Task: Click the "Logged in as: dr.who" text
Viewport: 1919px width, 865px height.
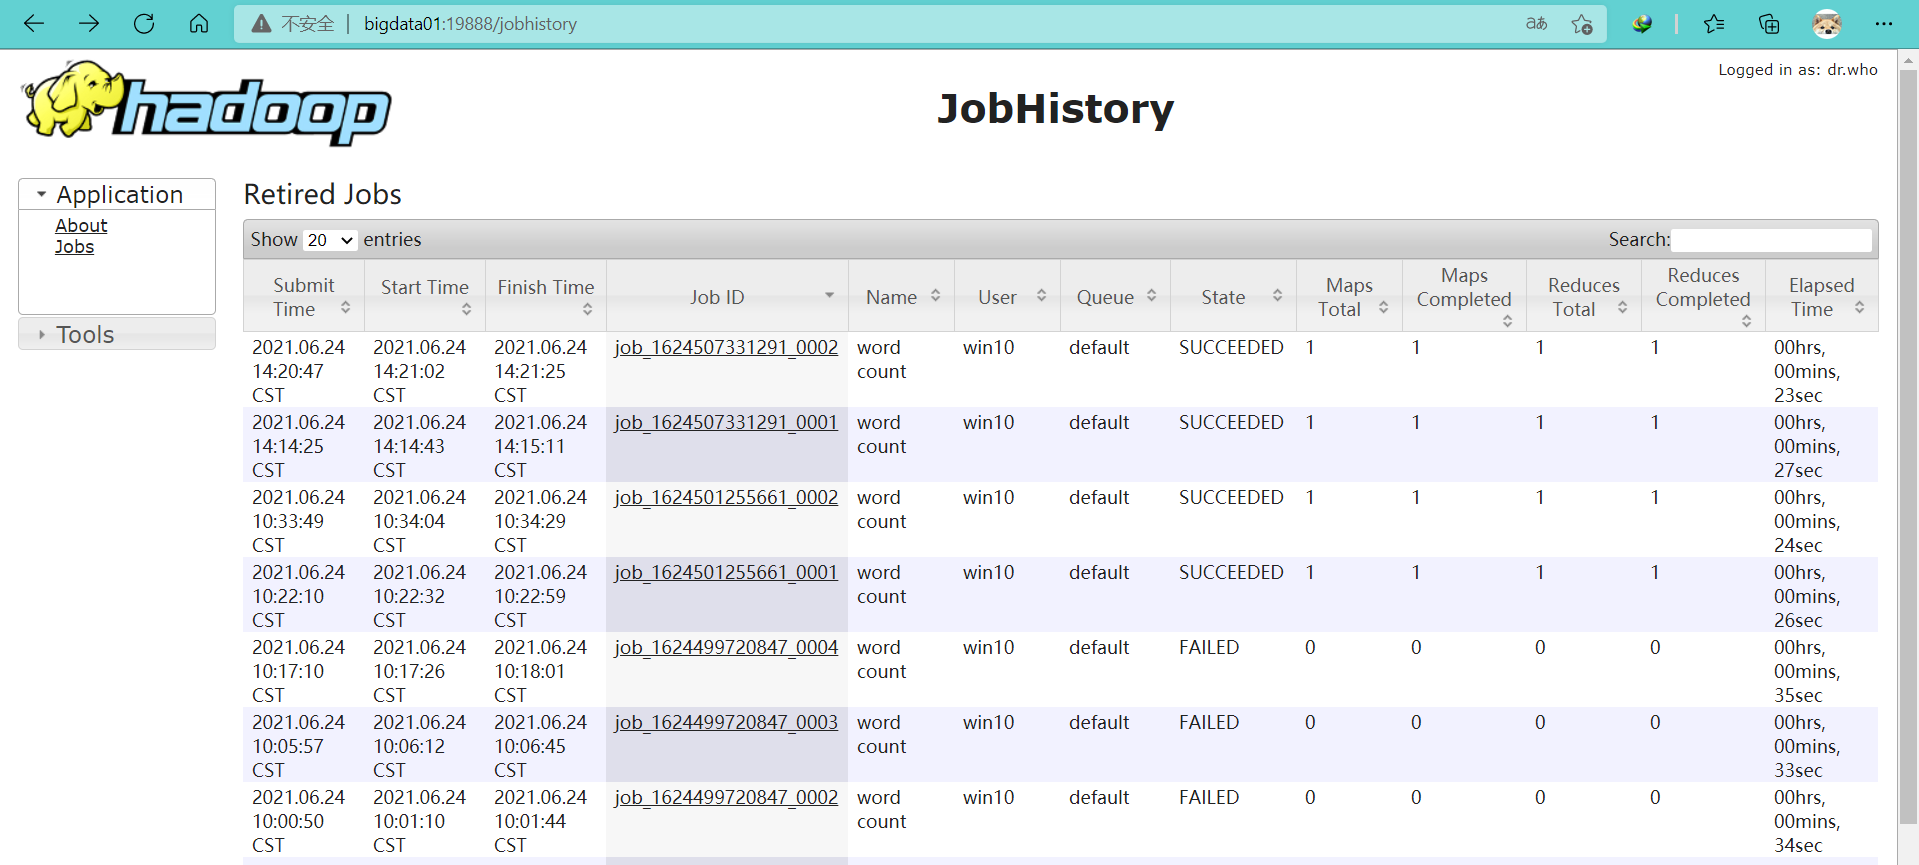Action: (x=1798, y=70)
